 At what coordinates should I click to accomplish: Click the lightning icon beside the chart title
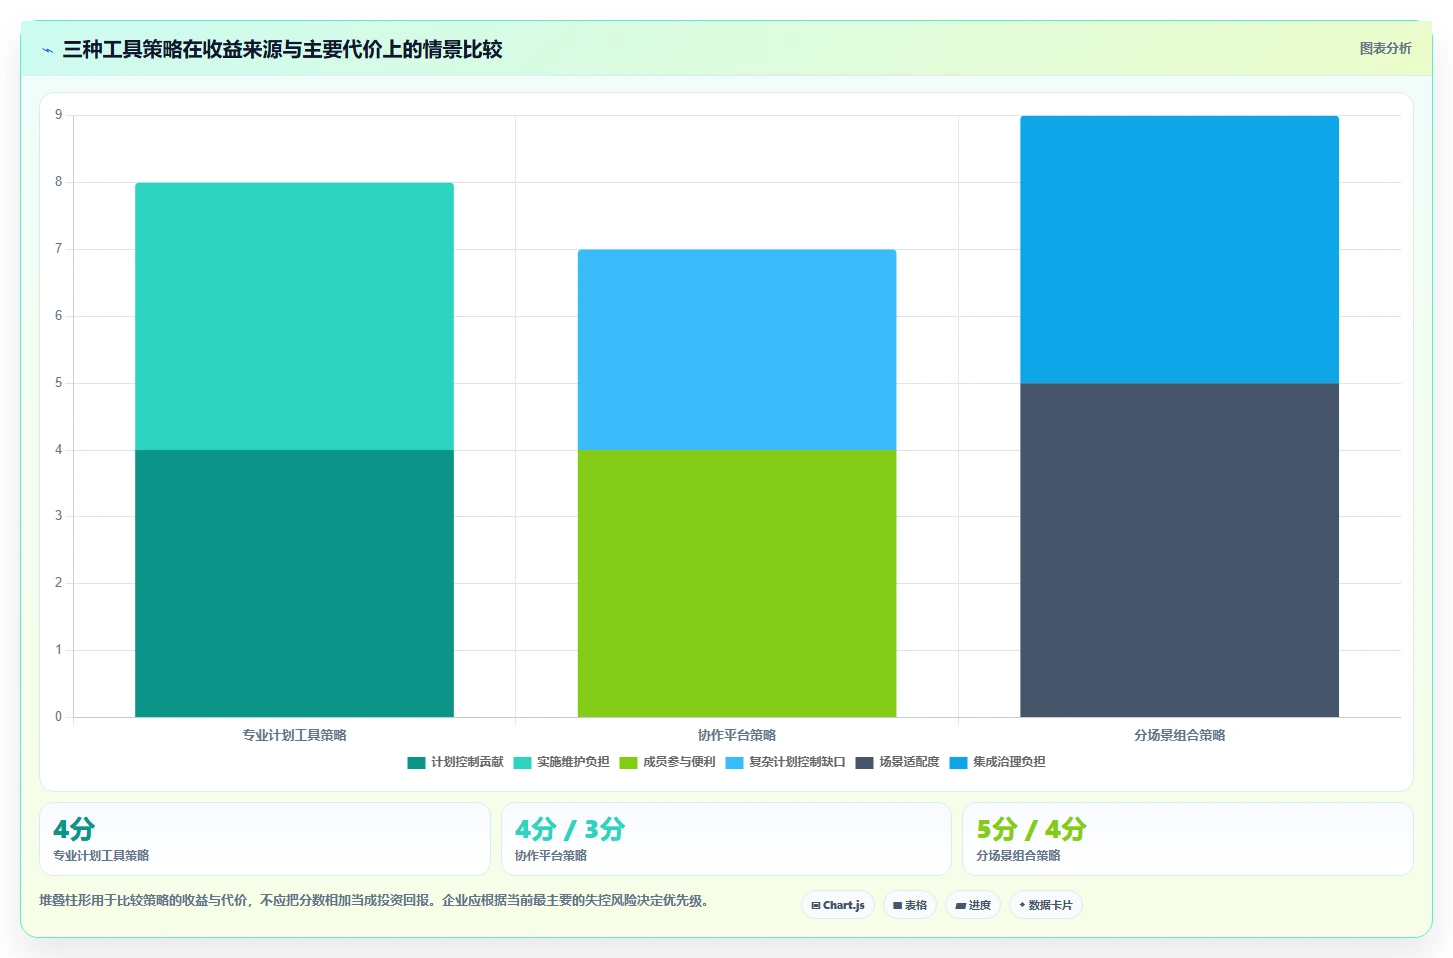point(47,50)
